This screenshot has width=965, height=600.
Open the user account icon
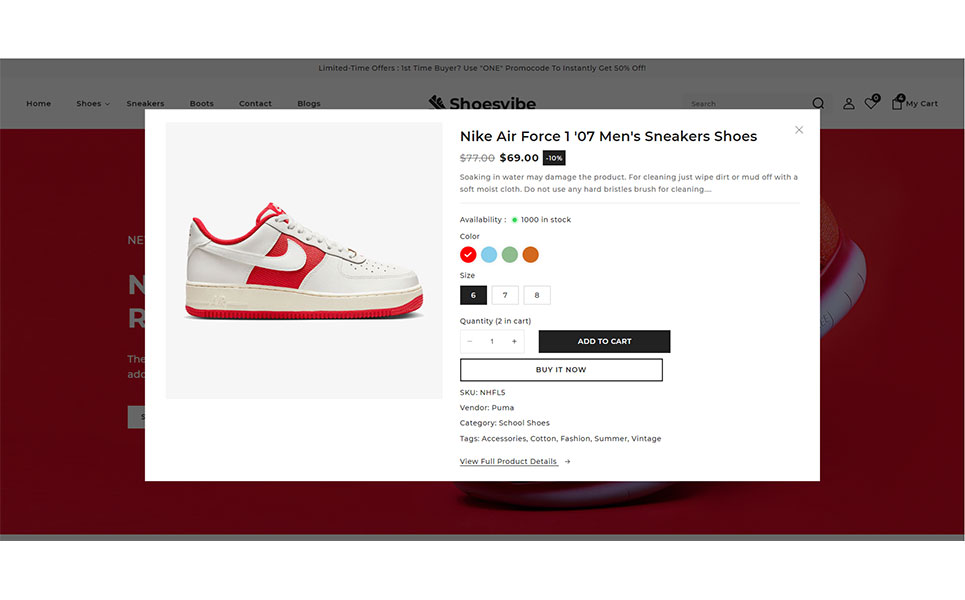pos(849,103)
